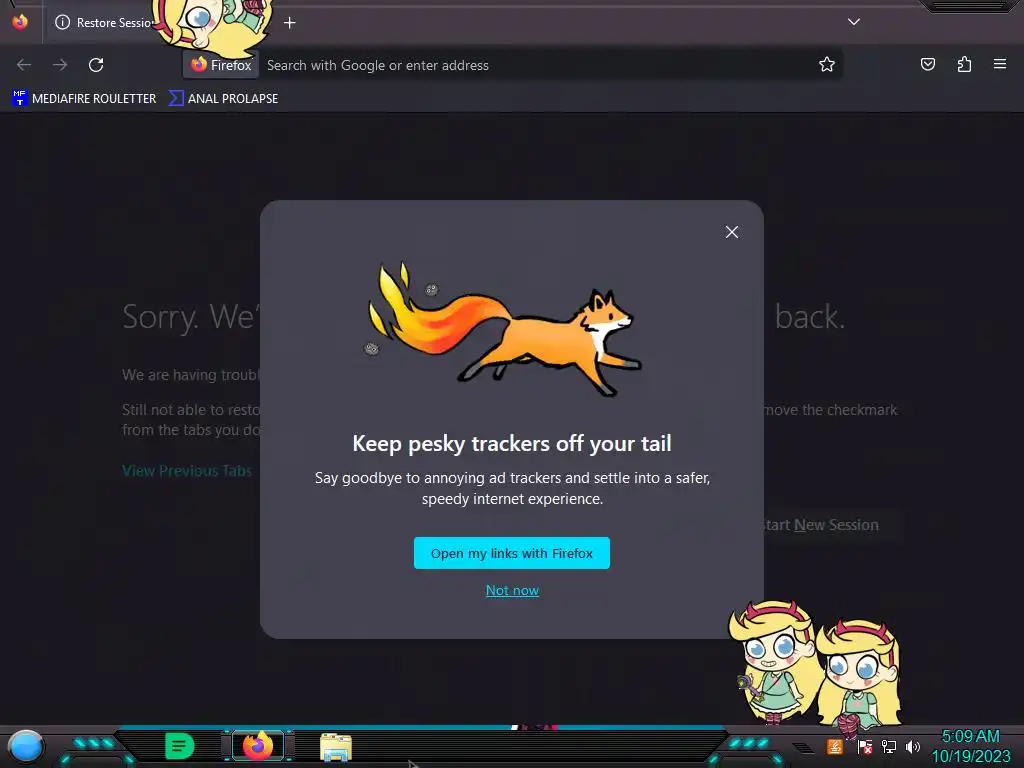Open the Save to Pocket icon

927,64
